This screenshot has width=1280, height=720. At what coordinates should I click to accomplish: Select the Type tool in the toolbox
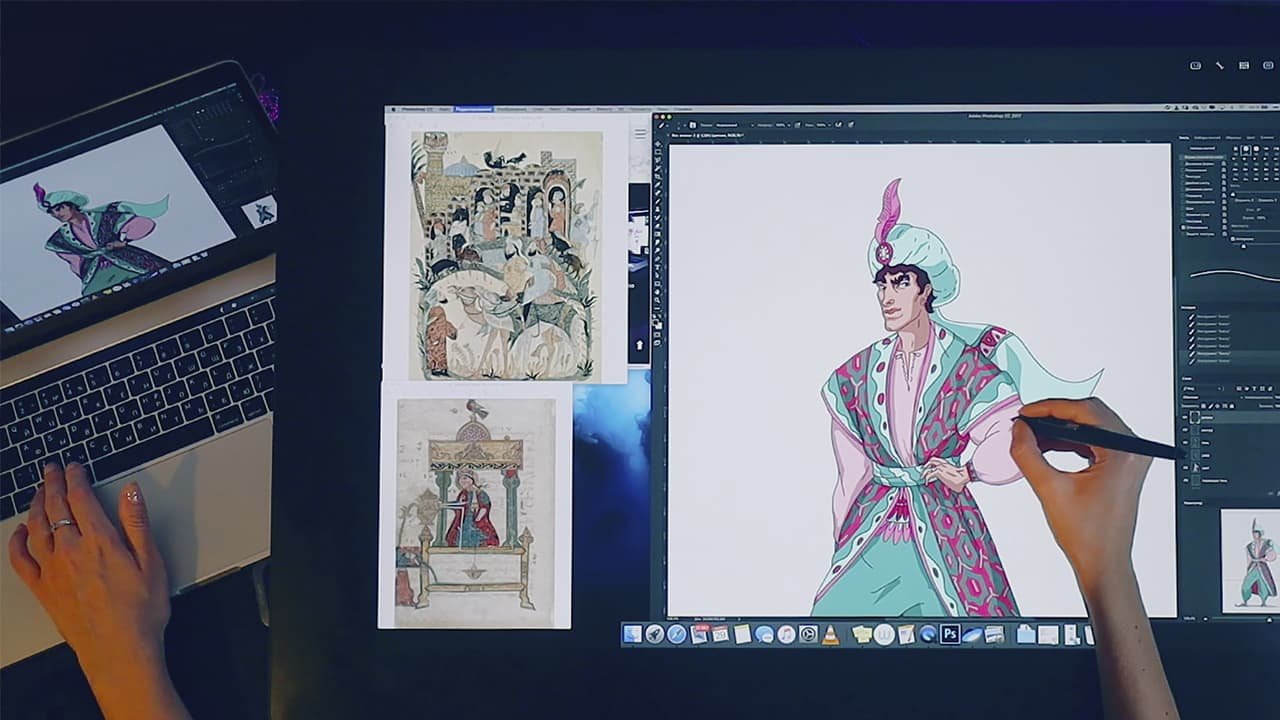pos(657,267)
